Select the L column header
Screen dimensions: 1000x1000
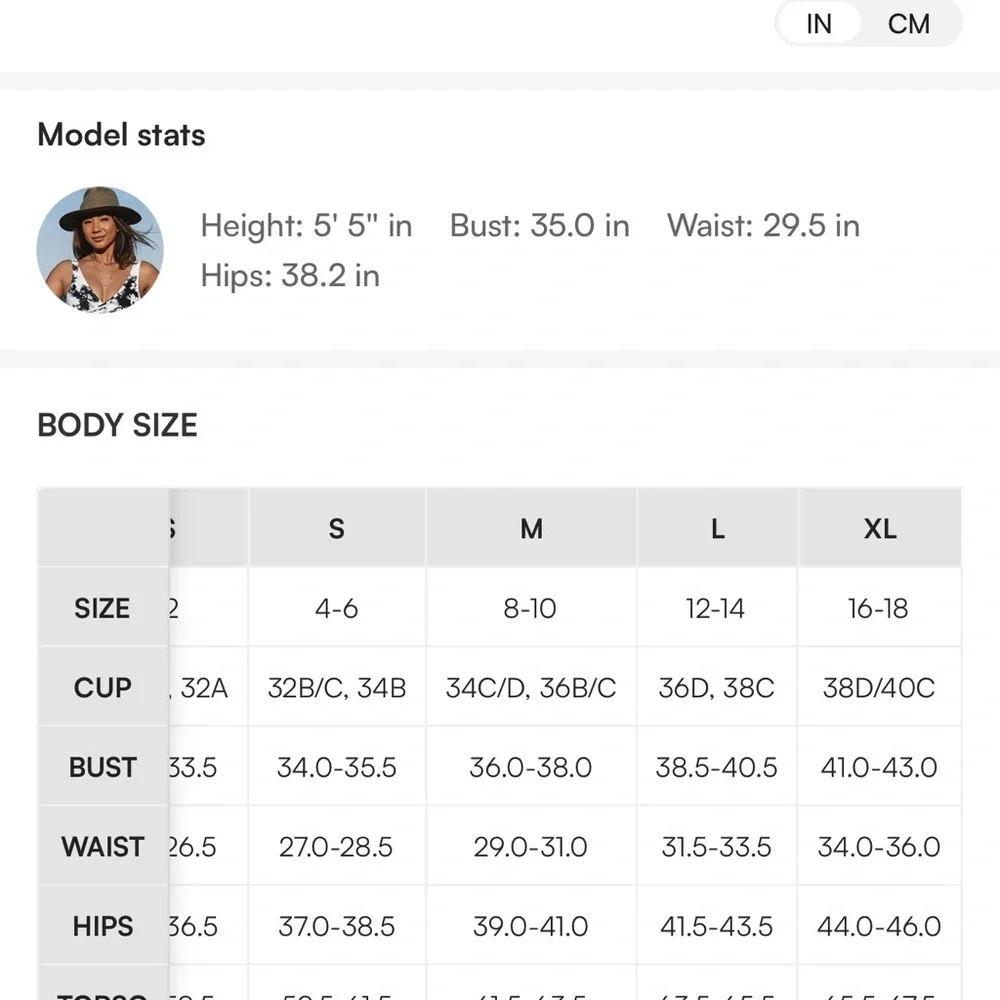coord(717,528)
